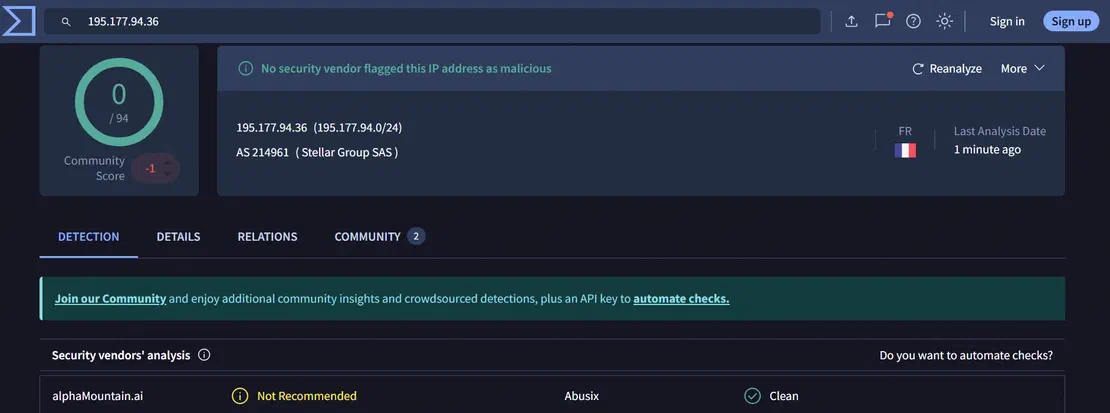This screenshot has height=413, width=1110.
Task: Click the Sign up button
Action: tap(1071, 21)
